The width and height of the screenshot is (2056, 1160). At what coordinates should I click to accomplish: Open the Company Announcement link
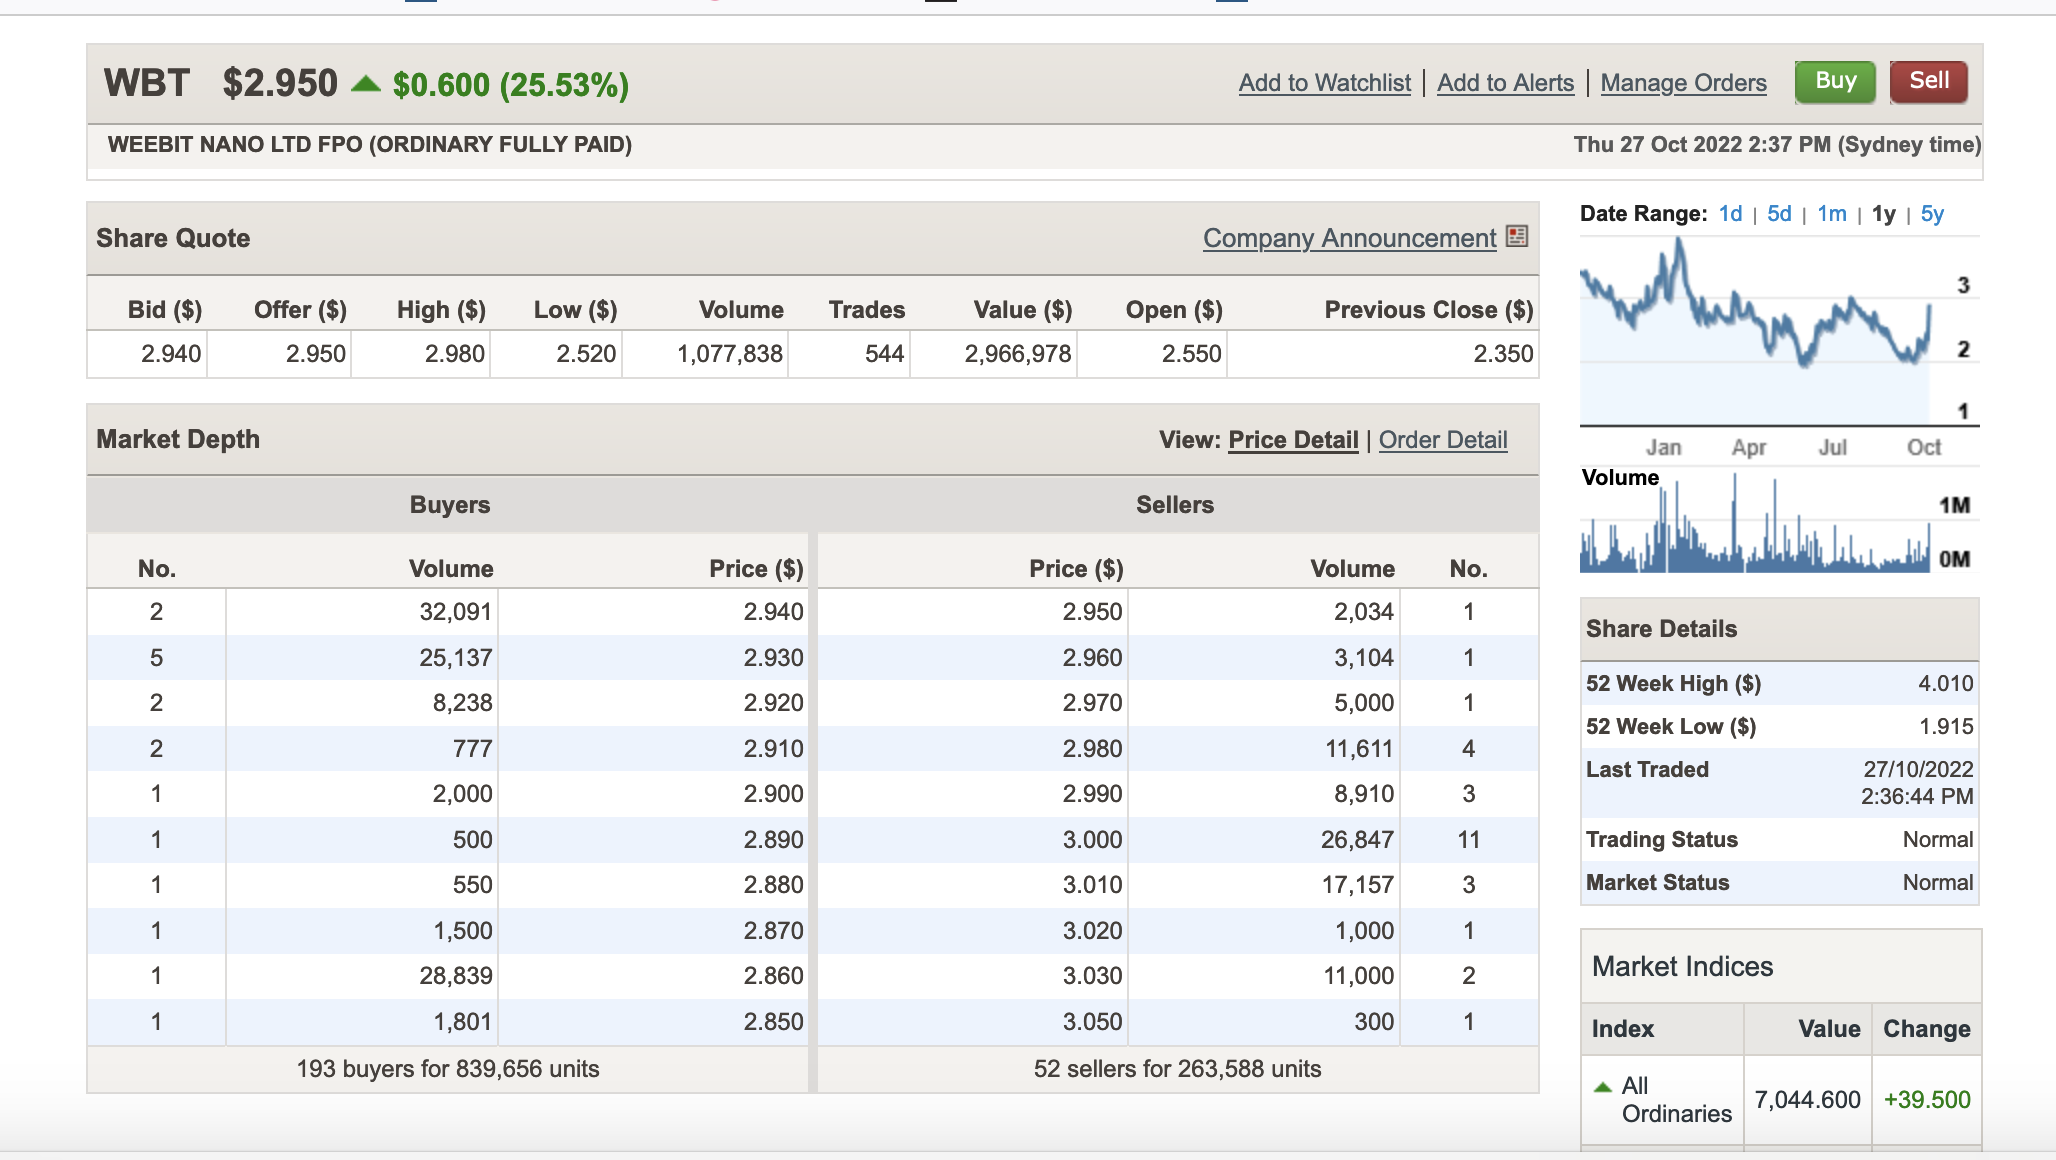coord(1349,238)
